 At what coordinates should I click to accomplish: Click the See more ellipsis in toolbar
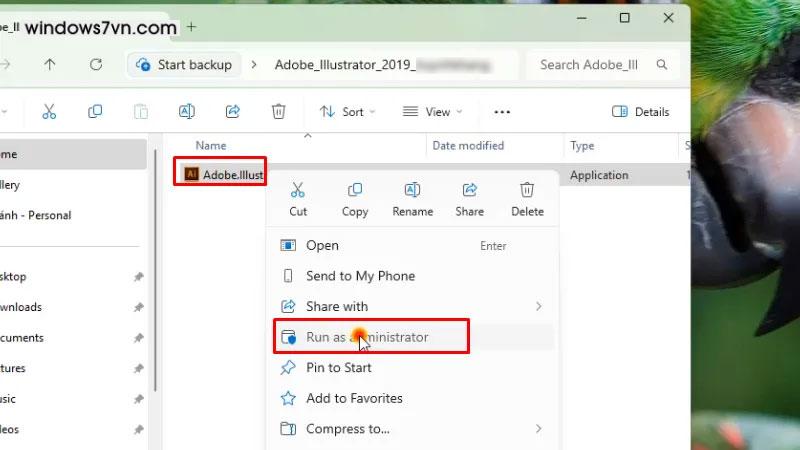tap(502, 112)
